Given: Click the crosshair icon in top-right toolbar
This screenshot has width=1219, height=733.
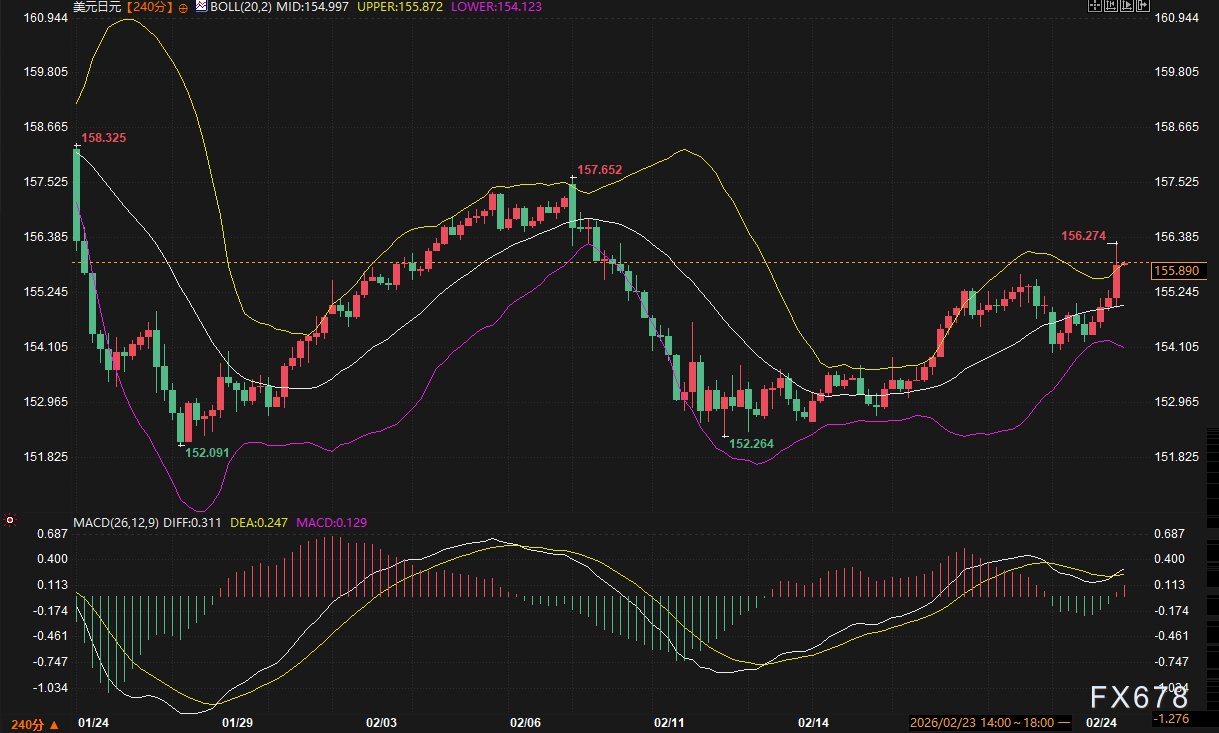Looking at the screenshot, I should click(x=1095, y=6).
